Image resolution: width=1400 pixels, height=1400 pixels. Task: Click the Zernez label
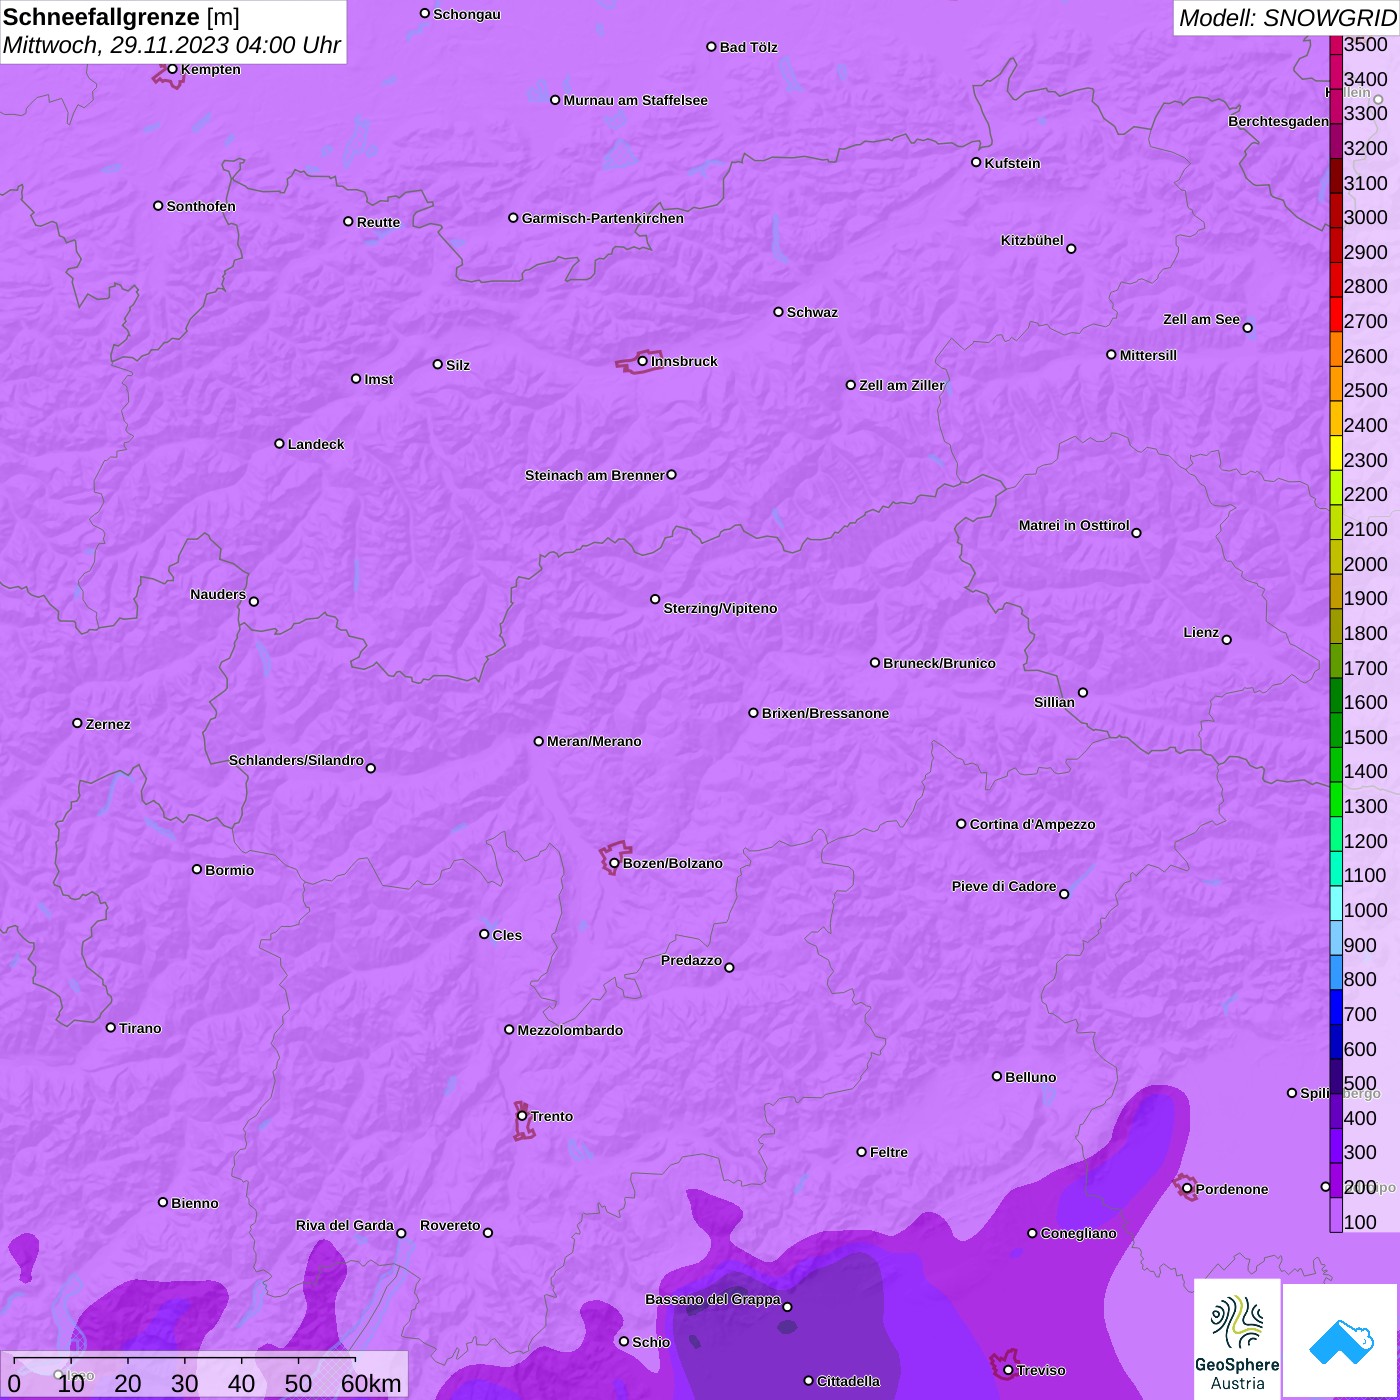click(x=108, y=724)
